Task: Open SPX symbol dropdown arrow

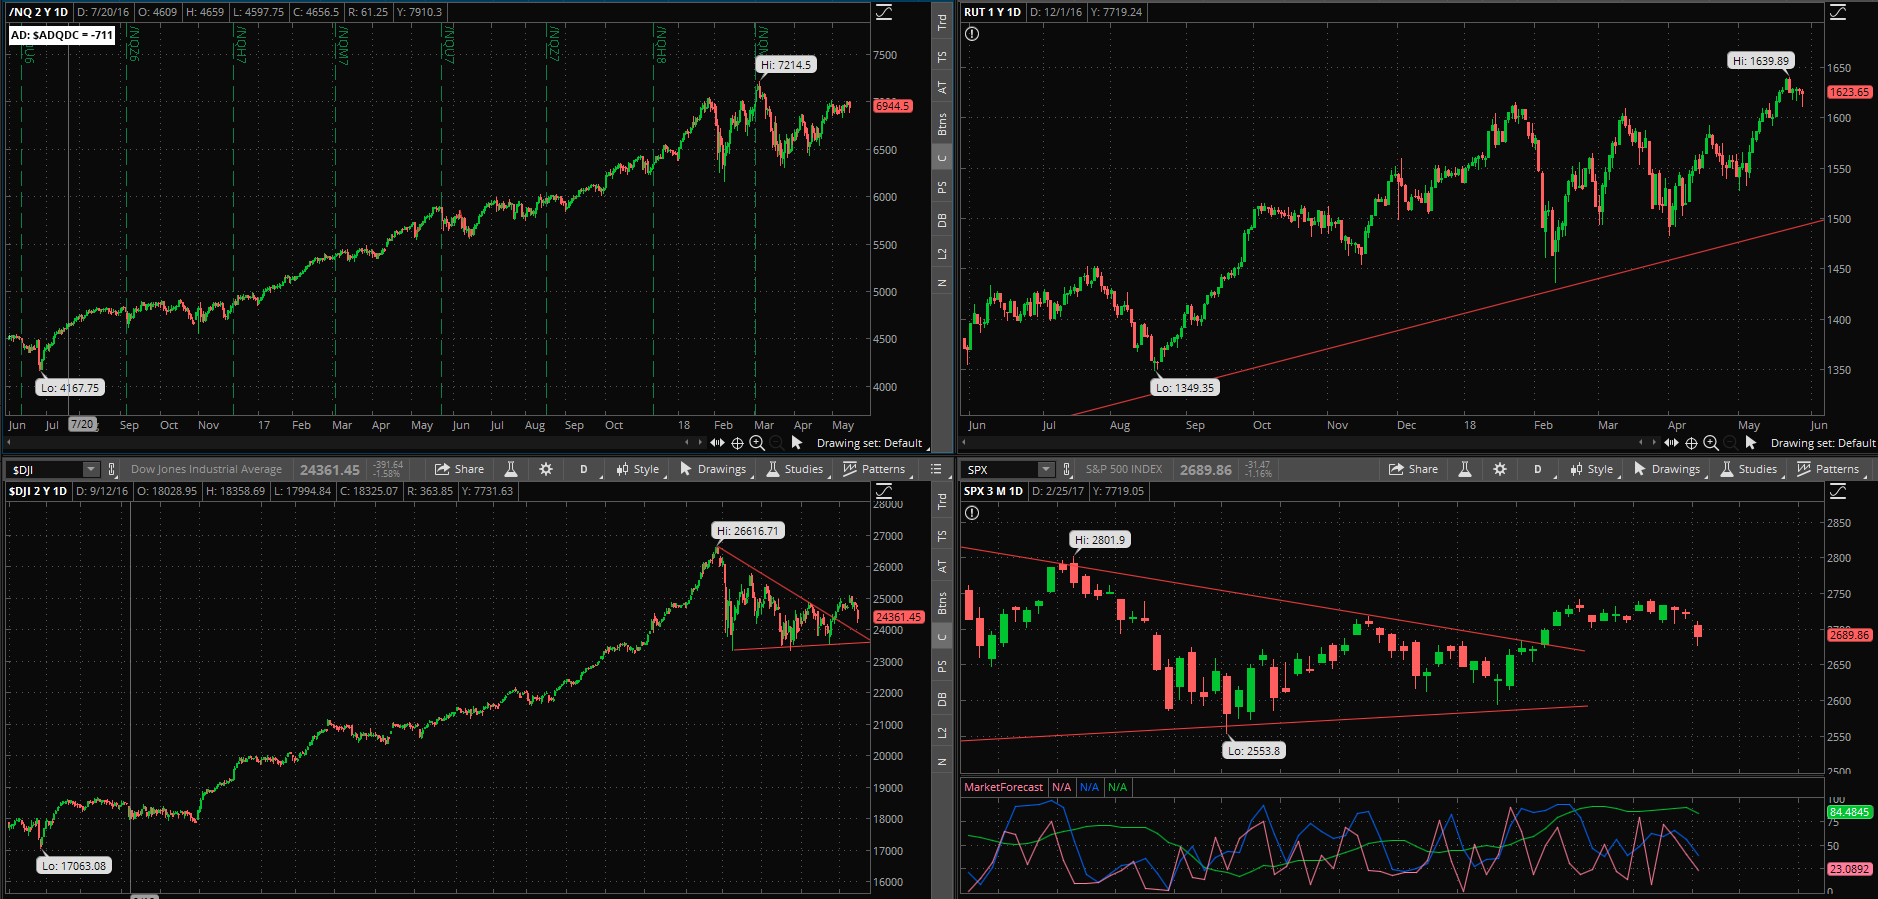Action: point(1046,469)
